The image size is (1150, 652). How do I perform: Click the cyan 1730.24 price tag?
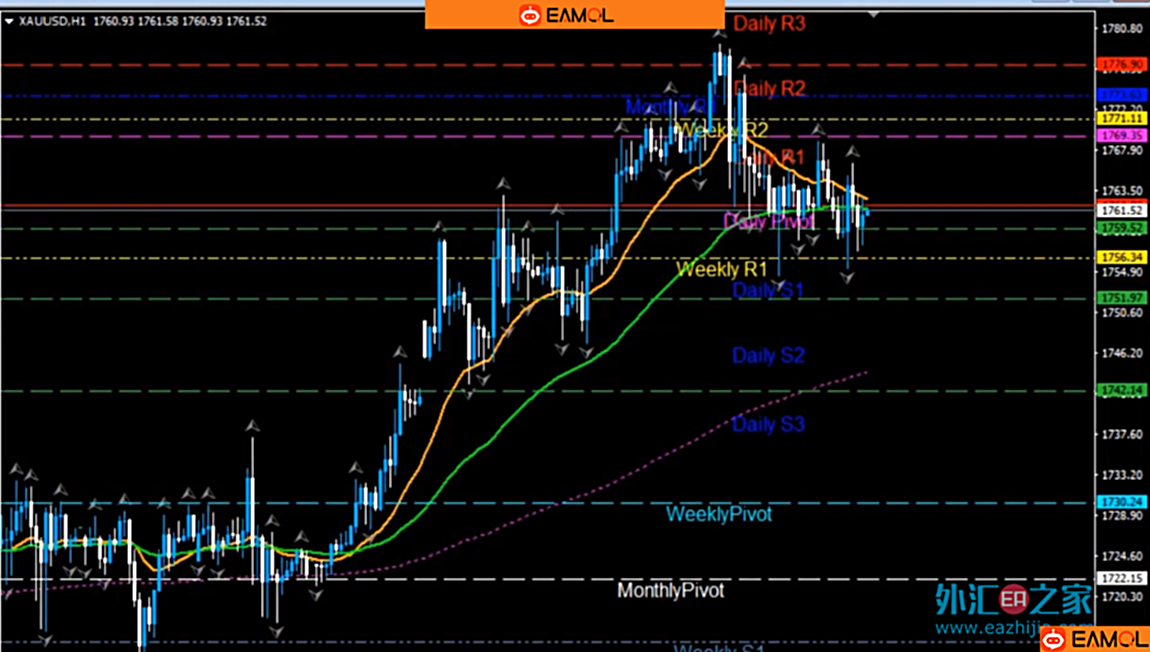pos(1121,502)
